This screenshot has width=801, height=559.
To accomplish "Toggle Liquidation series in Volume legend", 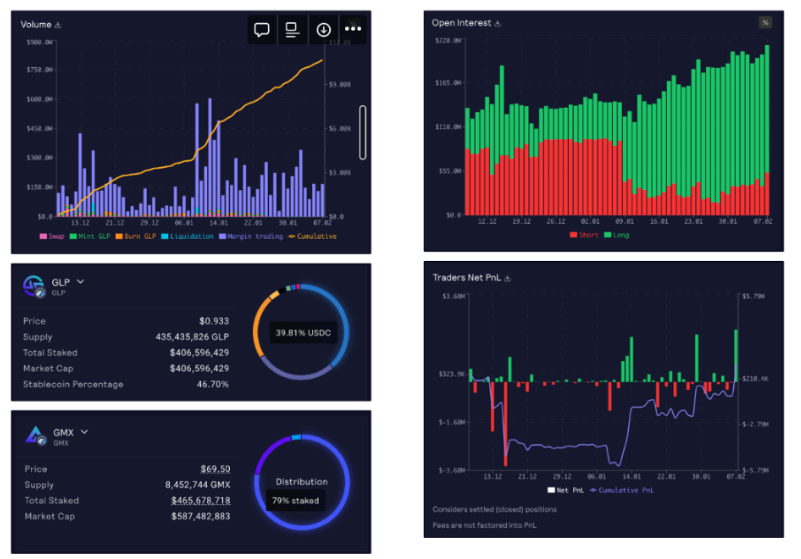I will pyautogui.click(x=187, y=236).
